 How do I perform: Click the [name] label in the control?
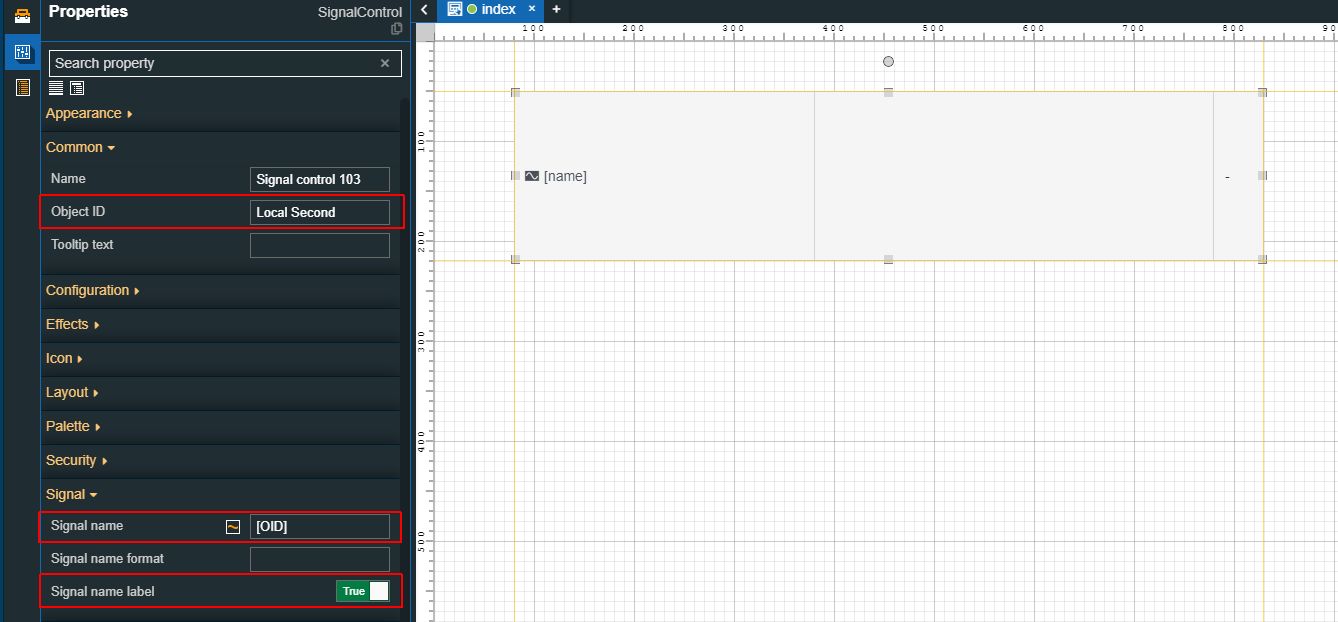[565, 176]
